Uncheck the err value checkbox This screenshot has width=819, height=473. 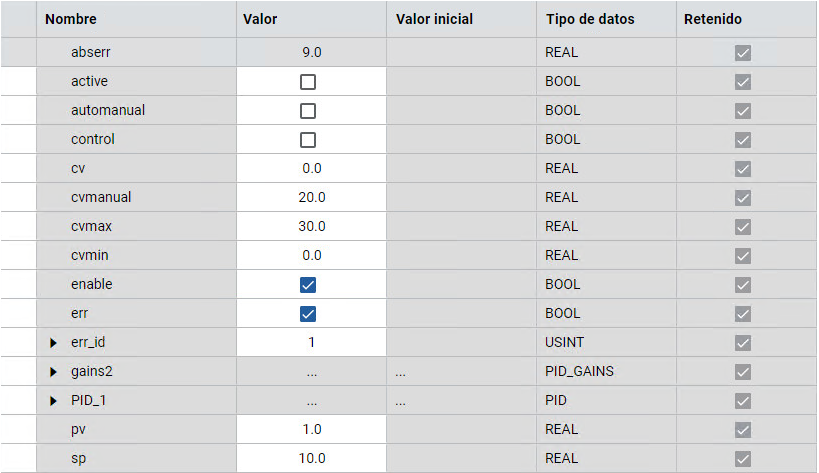tap(308, 314)
